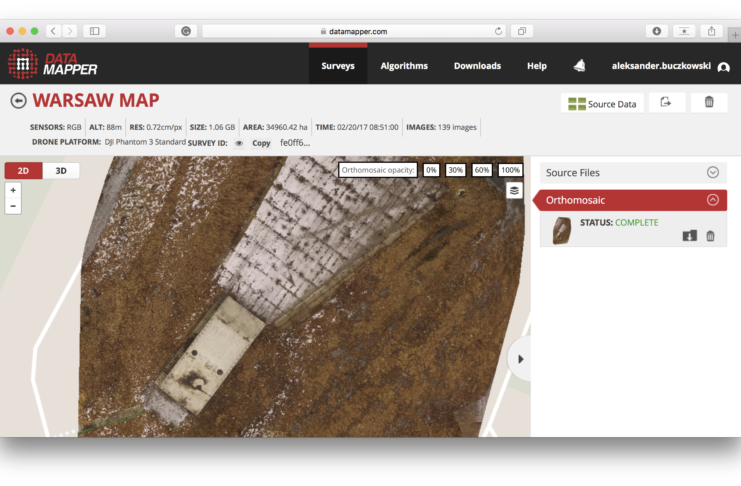This screenshot has height=486, width=741.
Task: Collapse the right side panel arrow
Action: [x=520, y=359]
